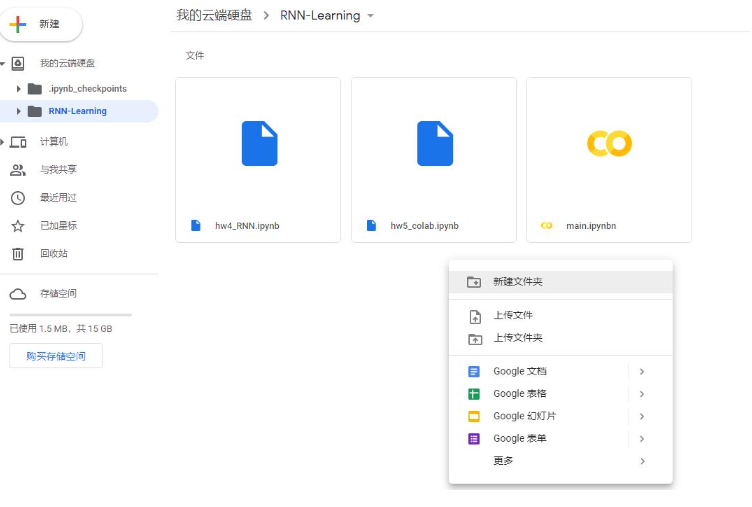This screenshot has height=507, width=752.
Task: Click the .ipynb_checkpoints folder icon
Action: [x=35, y=89]
